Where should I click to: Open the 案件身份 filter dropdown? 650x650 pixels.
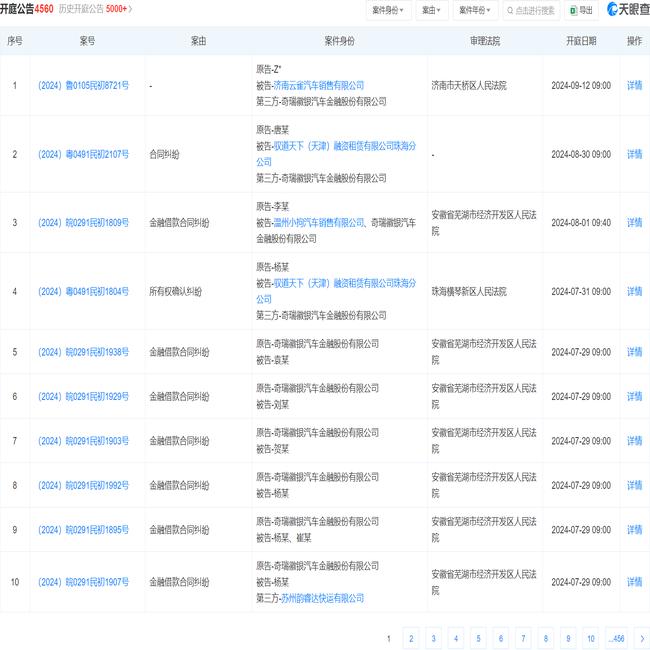click(x=388, y=10)
